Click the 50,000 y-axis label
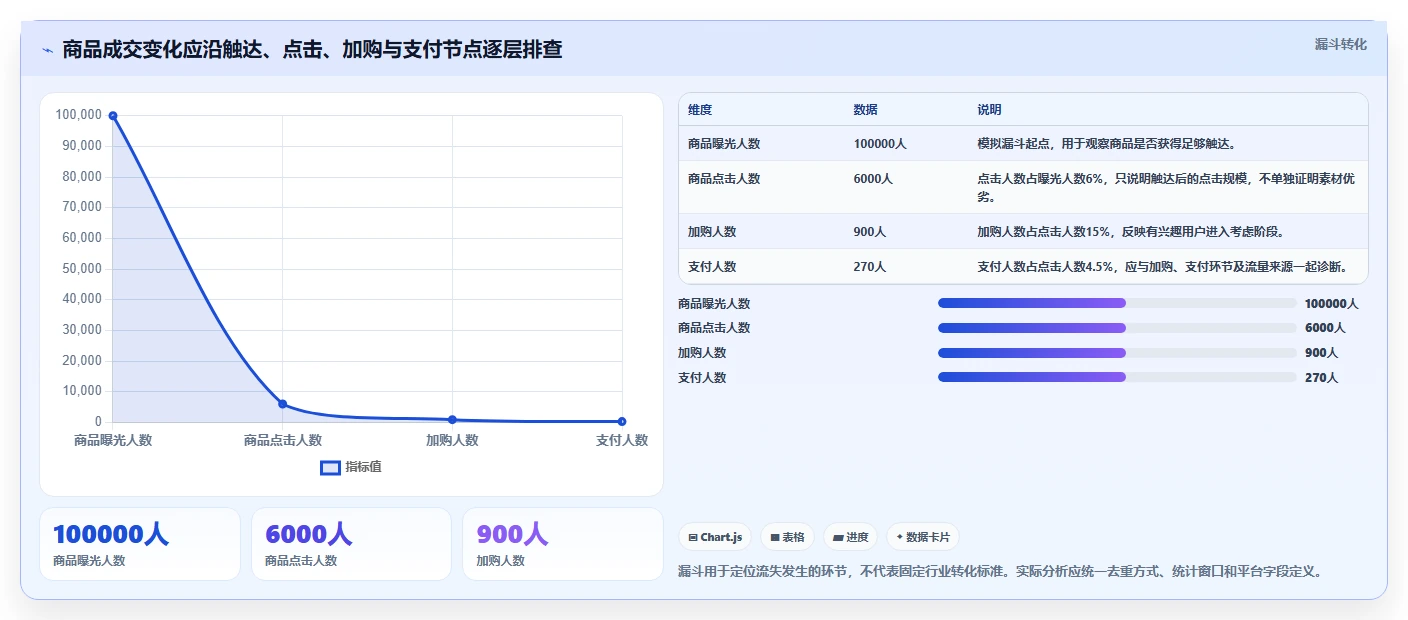Screen dimensions: 1408x620 tap(81, 268)
